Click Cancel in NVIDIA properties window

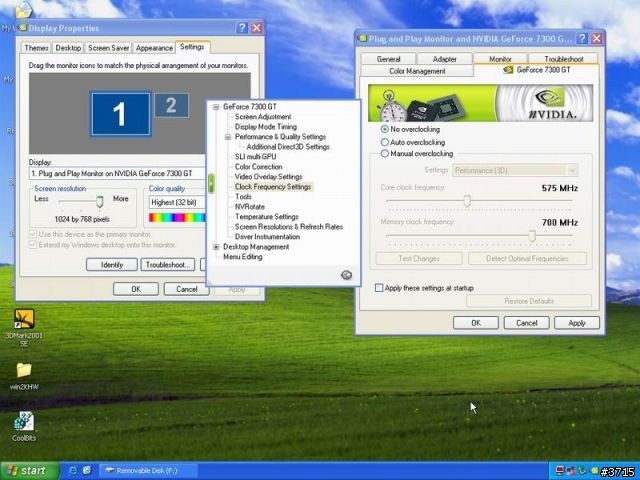coord(527,323)
